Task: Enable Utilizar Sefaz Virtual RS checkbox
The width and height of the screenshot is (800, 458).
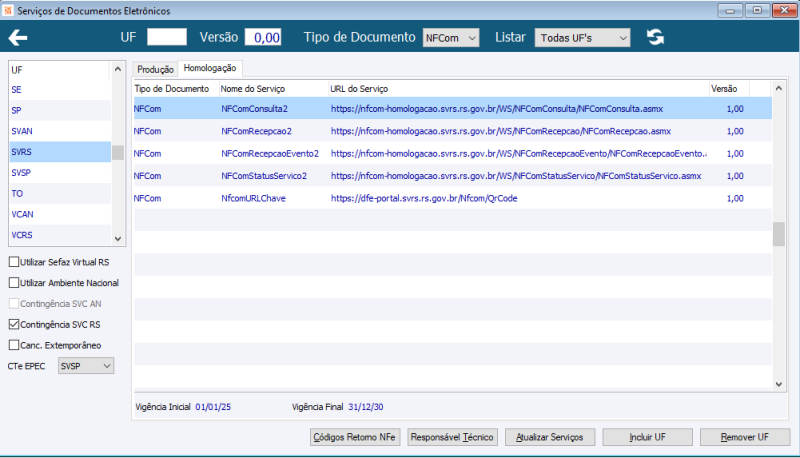Action: point(14,262)
